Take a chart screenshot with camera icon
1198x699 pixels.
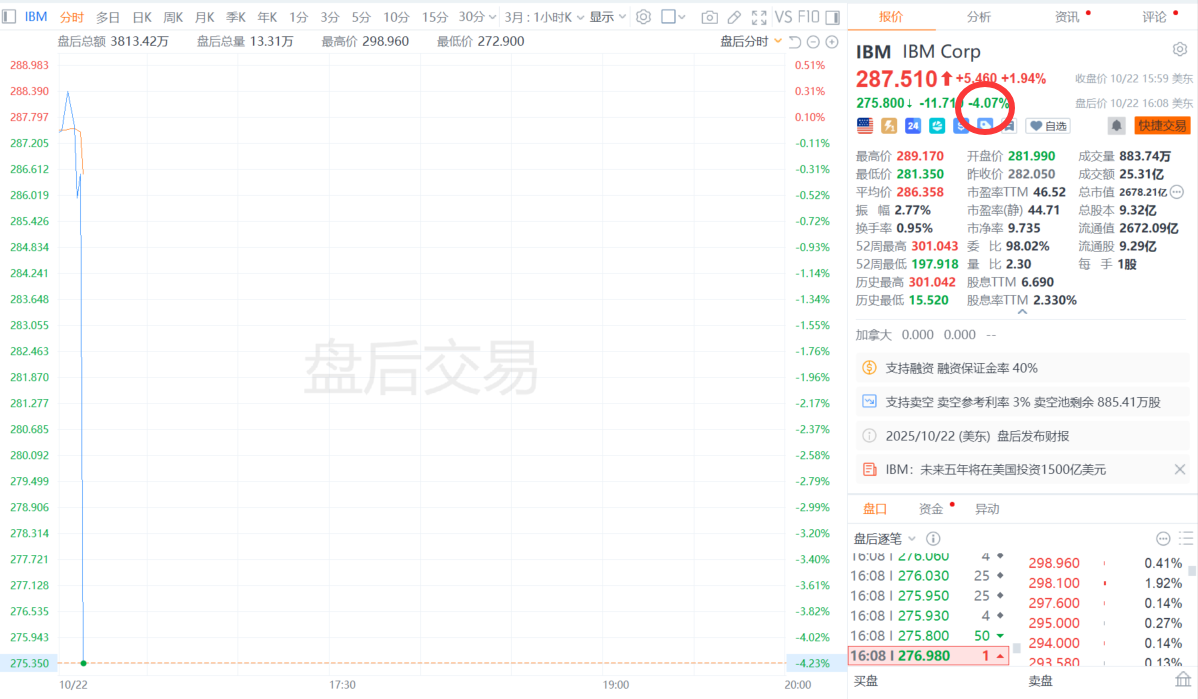(709, 17)
